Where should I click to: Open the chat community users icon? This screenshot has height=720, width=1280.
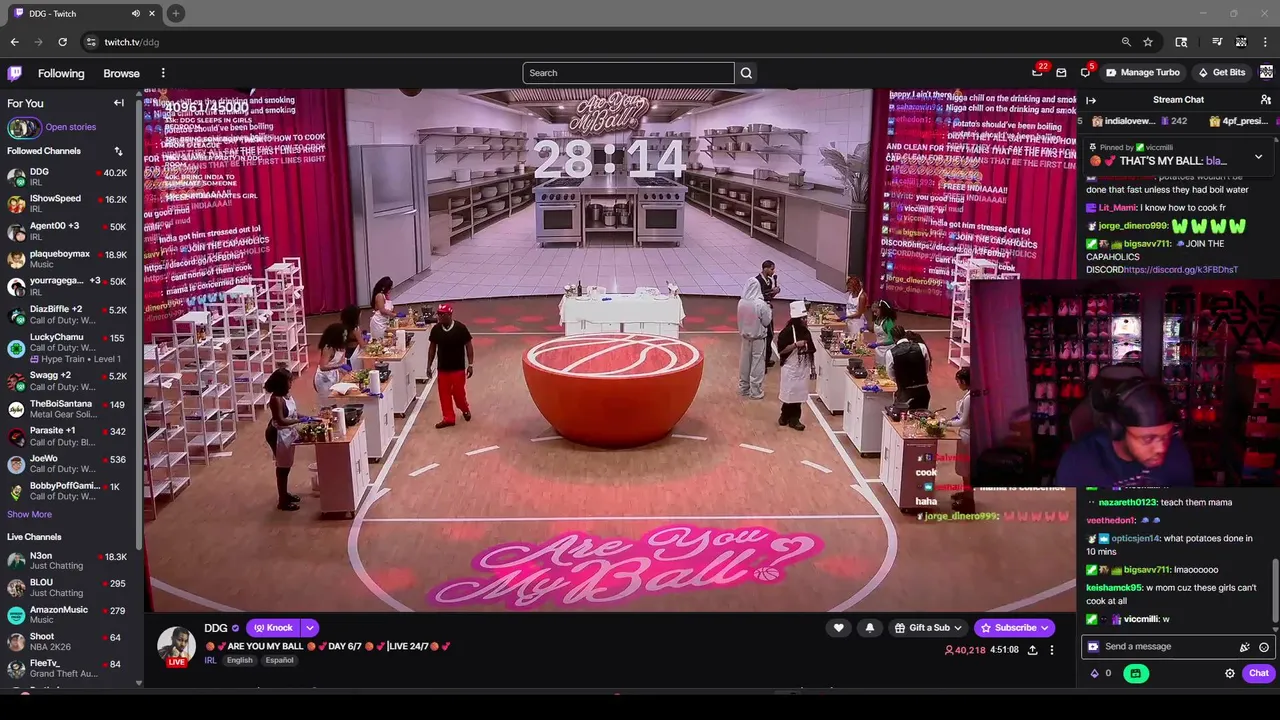[1265, 100]
